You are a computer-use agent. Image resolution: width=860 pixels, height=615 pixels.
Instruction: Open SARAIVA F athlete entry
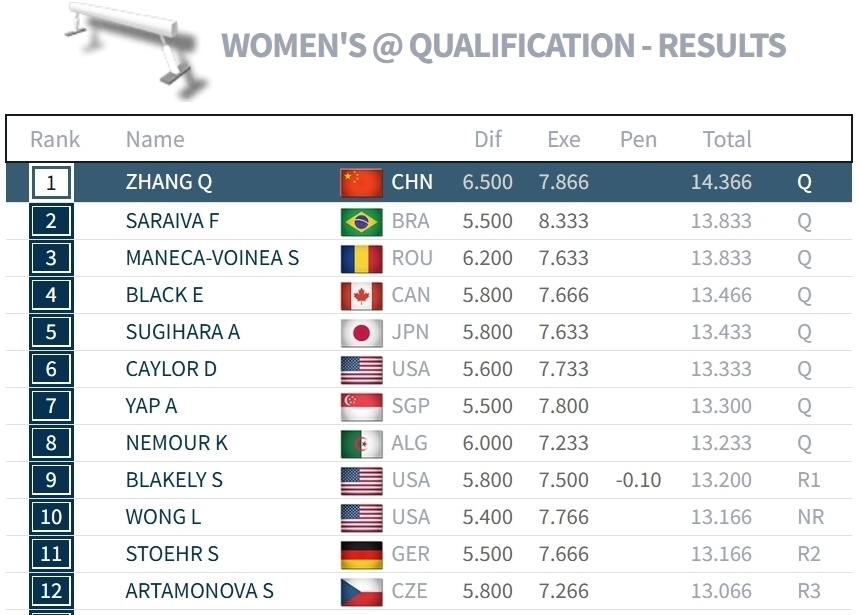[172, 221]
